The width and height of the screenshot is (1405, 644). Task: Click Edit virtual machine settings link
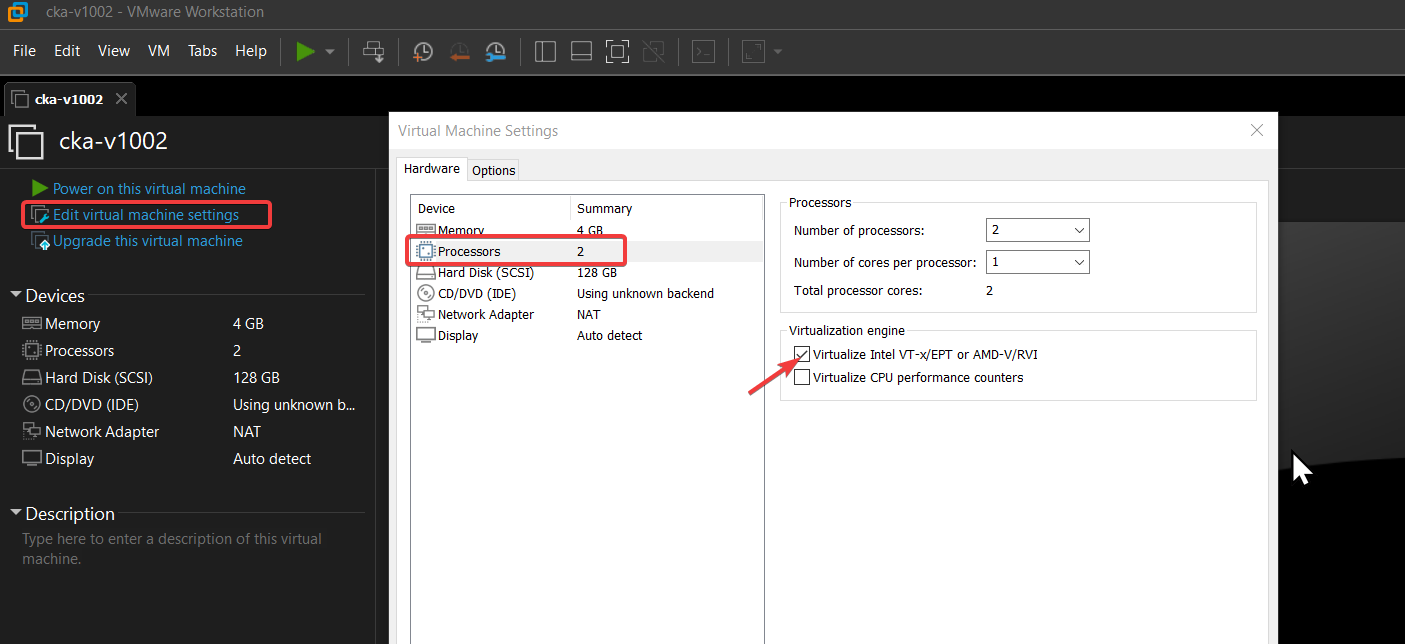[x=146, y=214]
